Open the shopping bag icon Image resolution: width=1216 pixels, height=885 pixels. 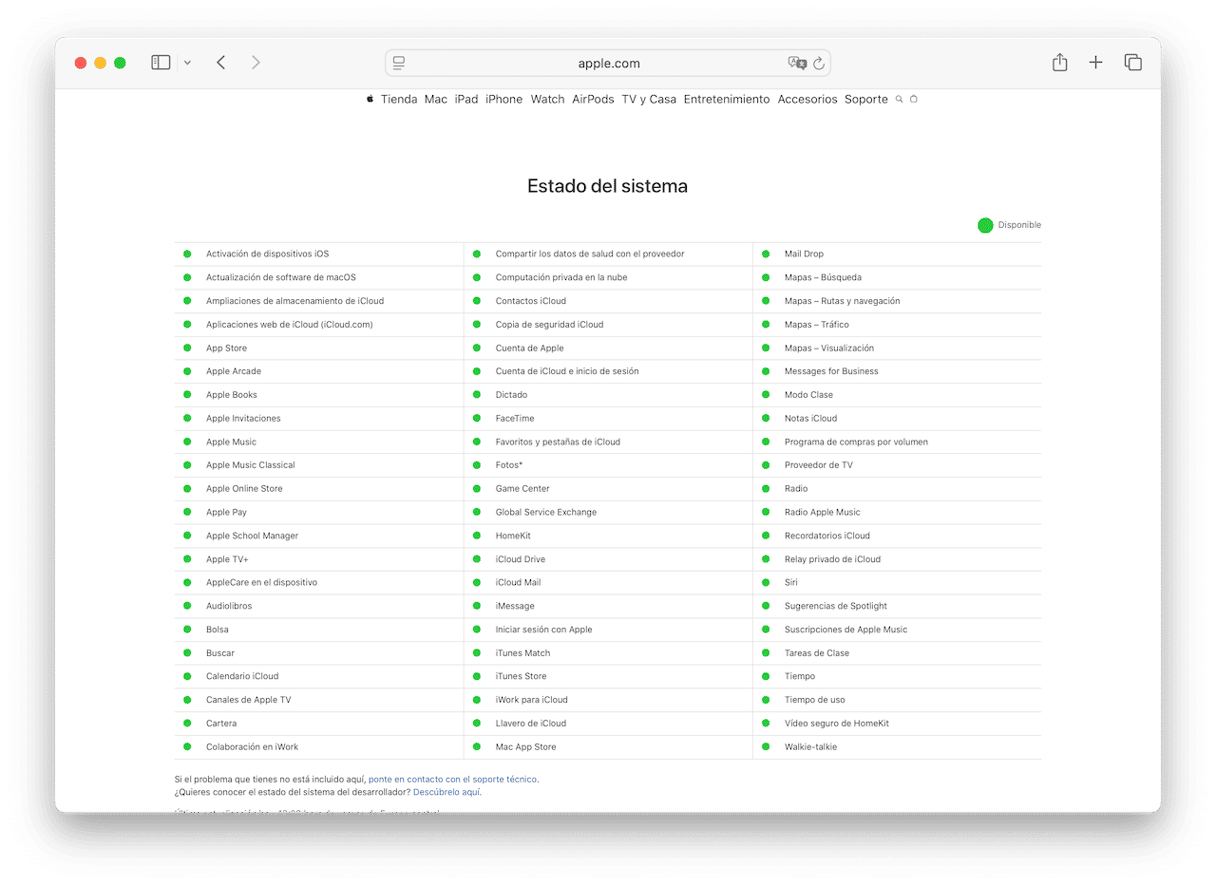[913, 99]
